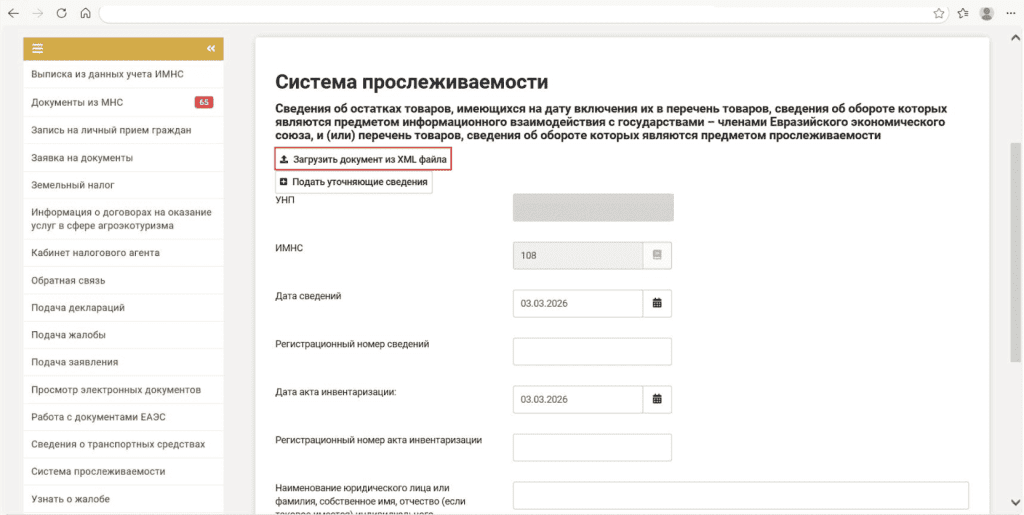
Task: Open the browser home page icon
Action: (85, 13)
